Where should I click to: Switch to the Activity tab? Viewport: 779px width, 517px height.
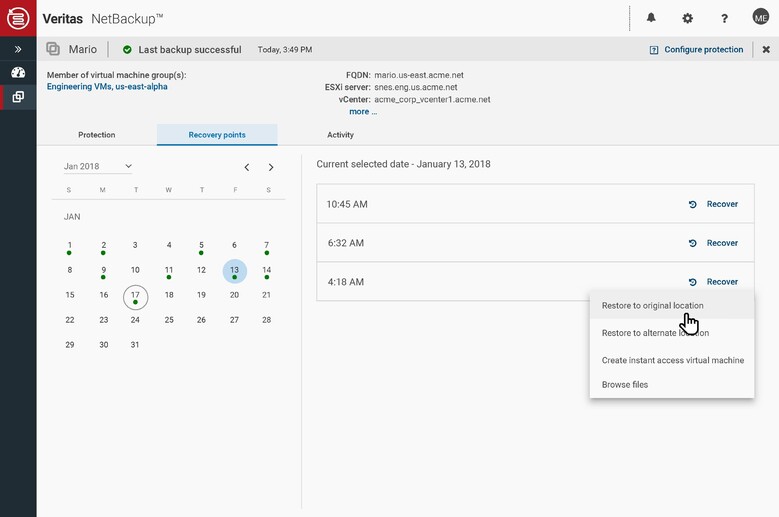pyautogui.click(x=340, y=135)
